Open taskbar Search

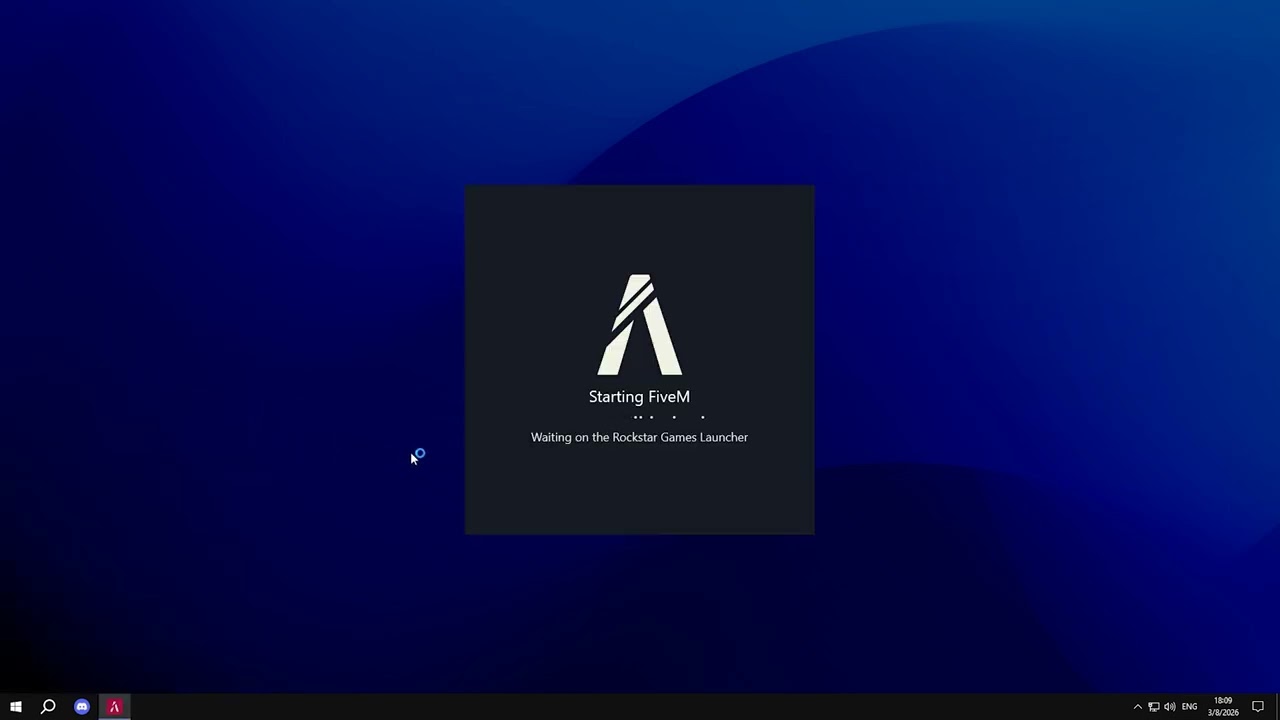pos(48,707)
